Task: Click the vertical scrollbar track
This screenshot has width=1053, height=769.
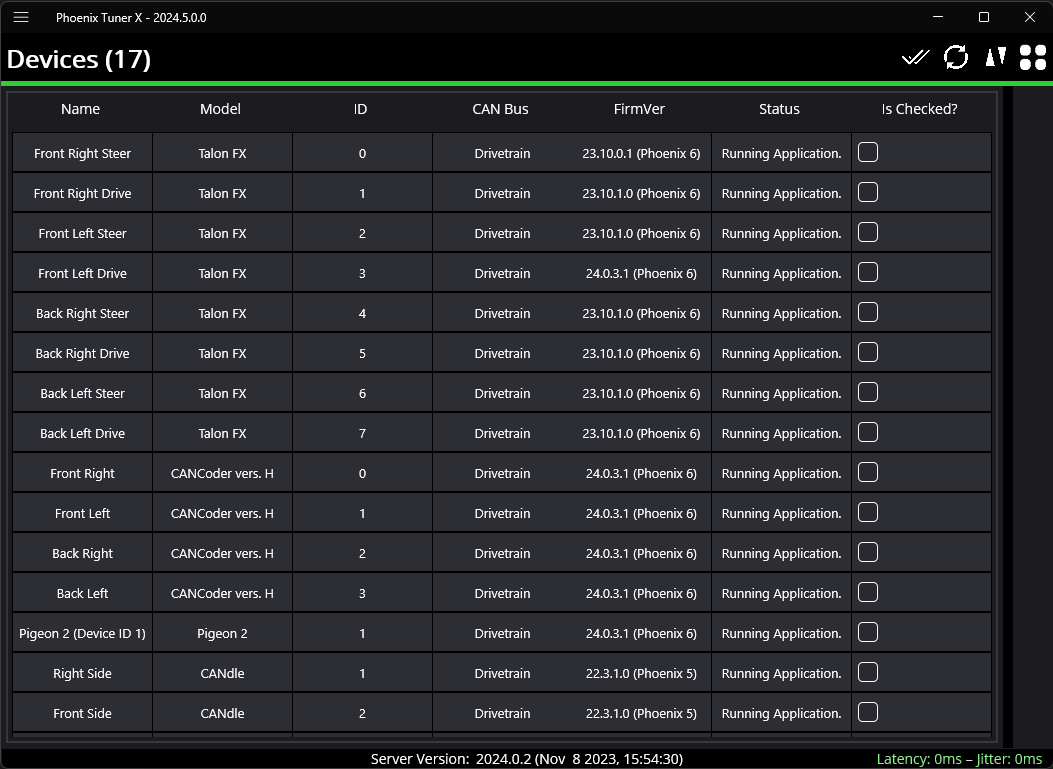Action: click(x=1007, y=414)
